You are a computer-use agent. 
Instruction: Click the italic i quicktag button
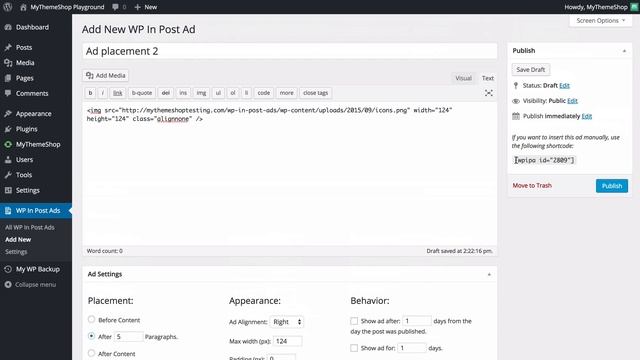[x=103, y=93]
